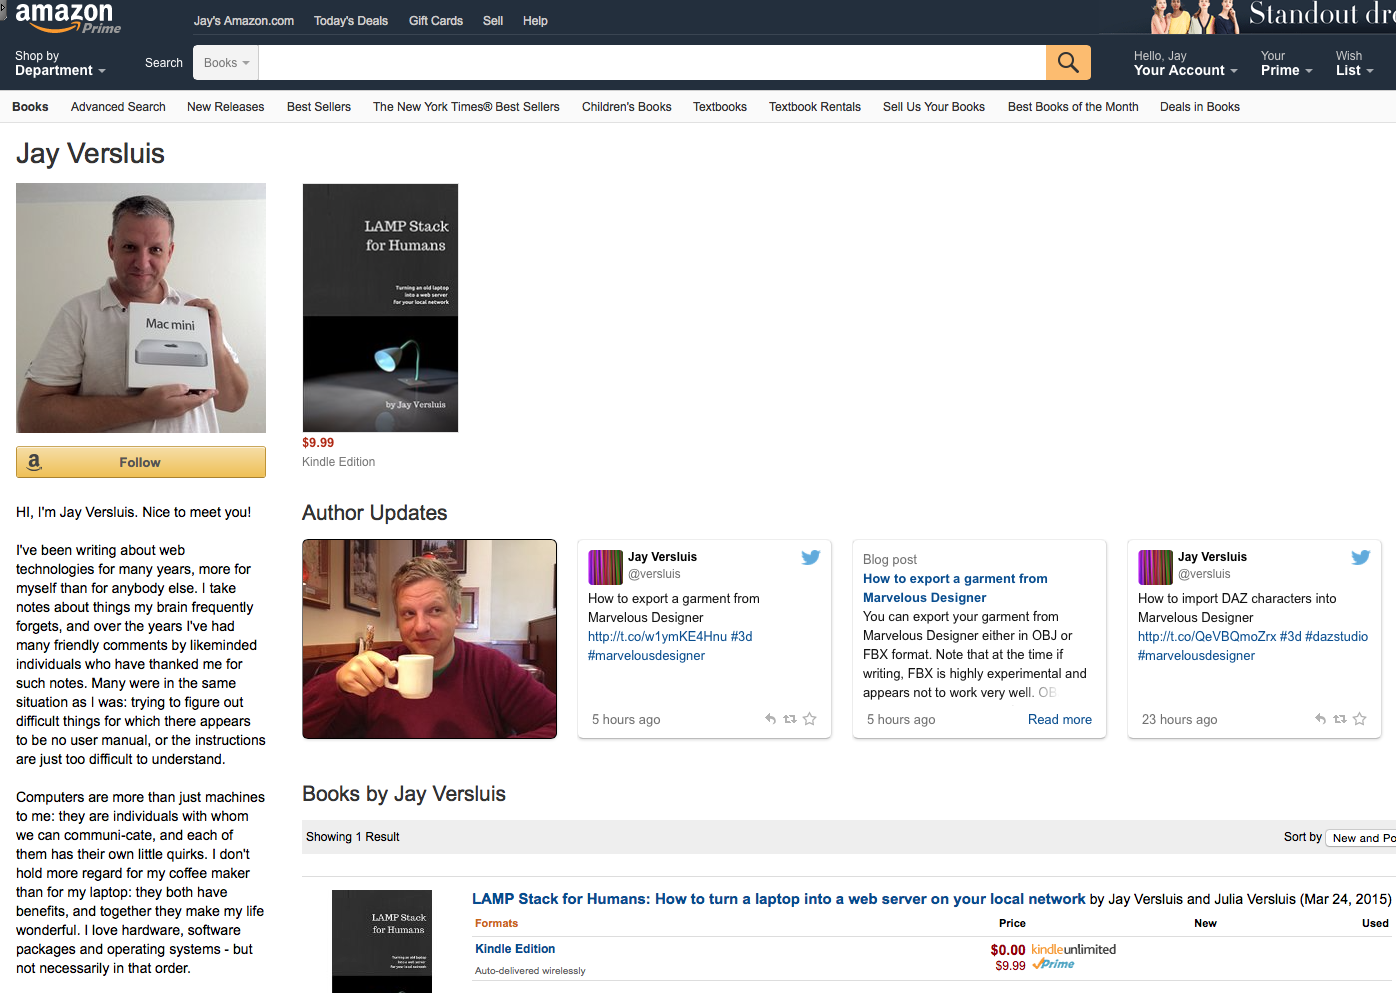Viewport: 1396px width, 993px height.
Task: Open LAMP Stack for Humans book title link
Action: (x=779, y=899)
